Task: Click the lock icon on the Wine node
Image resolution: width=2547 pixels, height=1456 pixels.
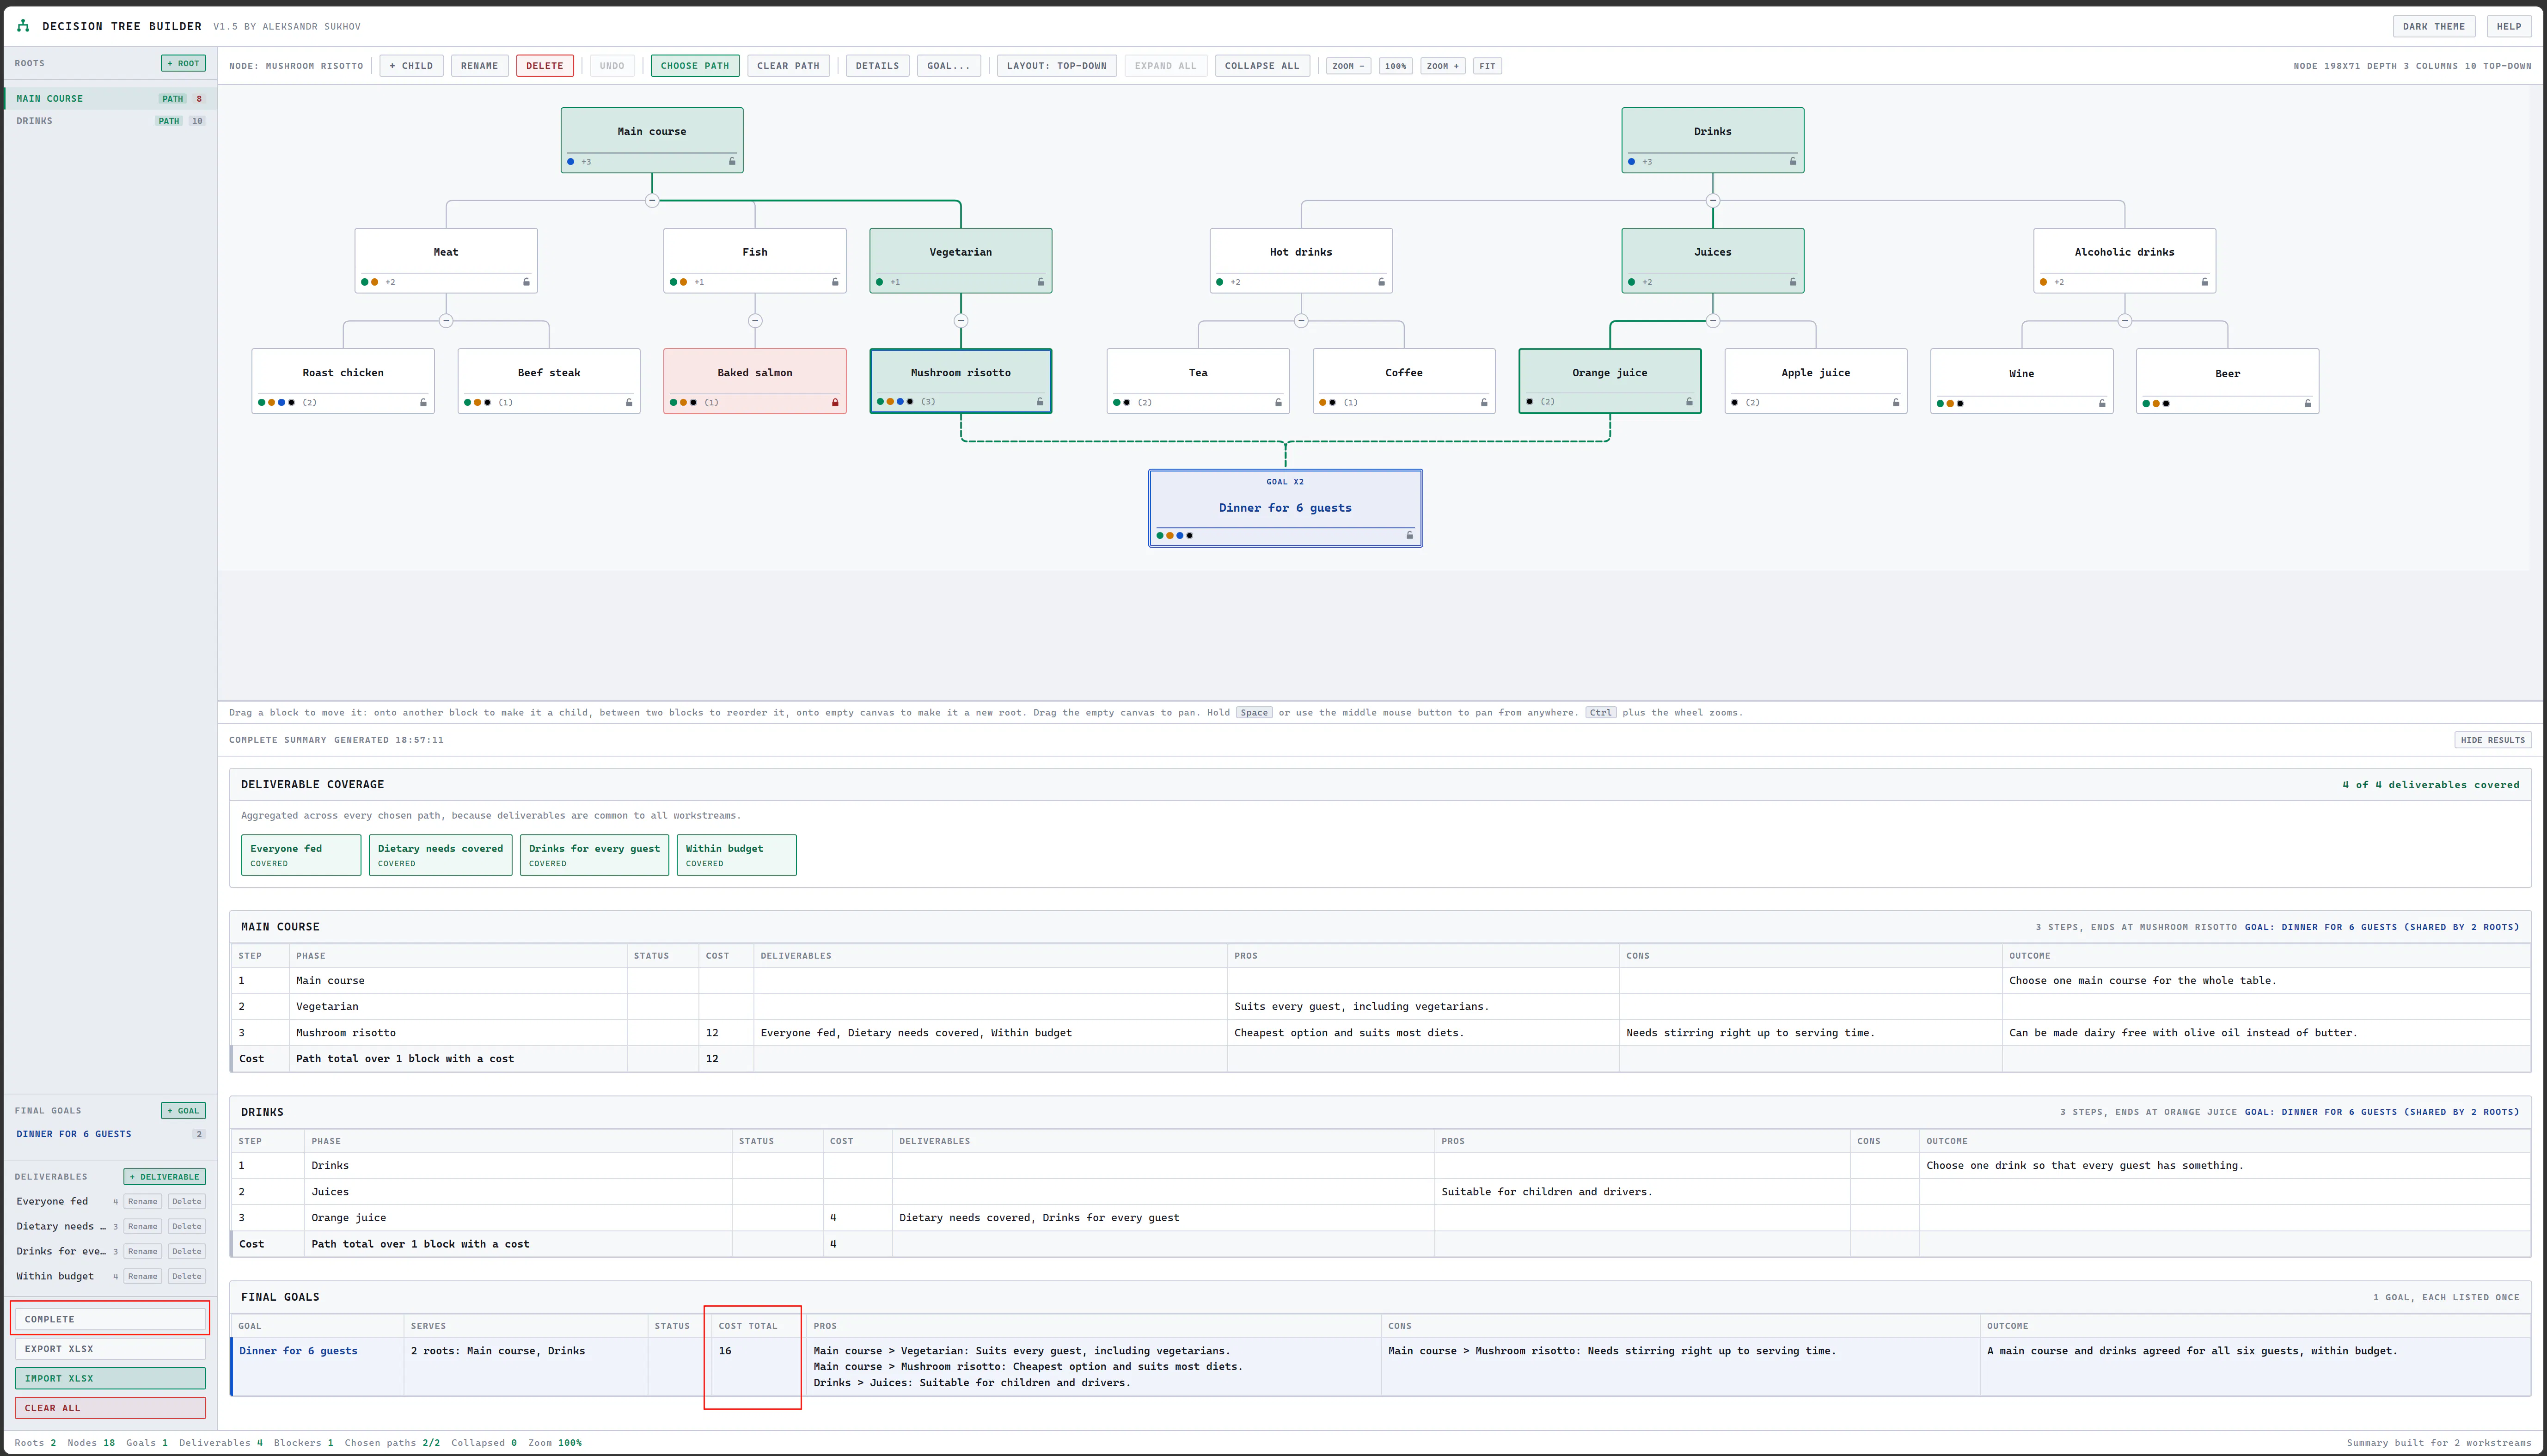Action: (2102, 403)
